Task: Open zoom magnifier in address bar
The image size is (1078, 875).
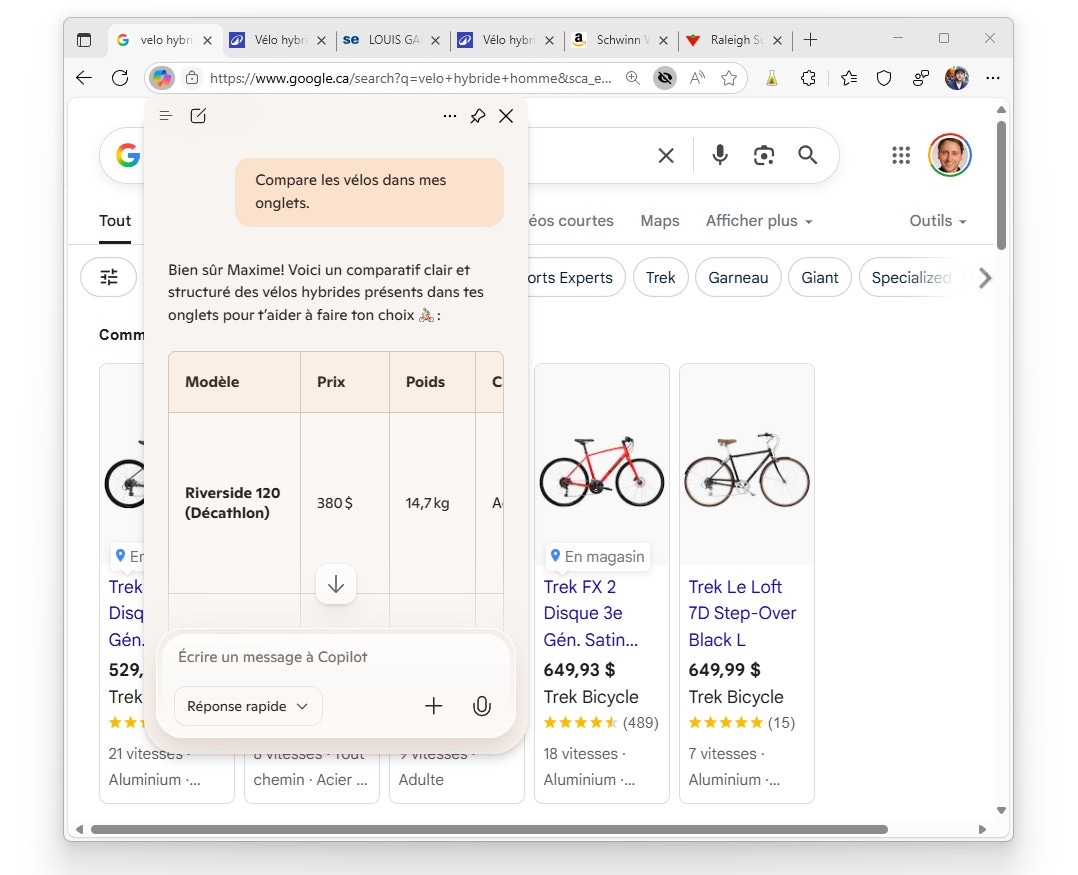Action: tap(632, 78)
